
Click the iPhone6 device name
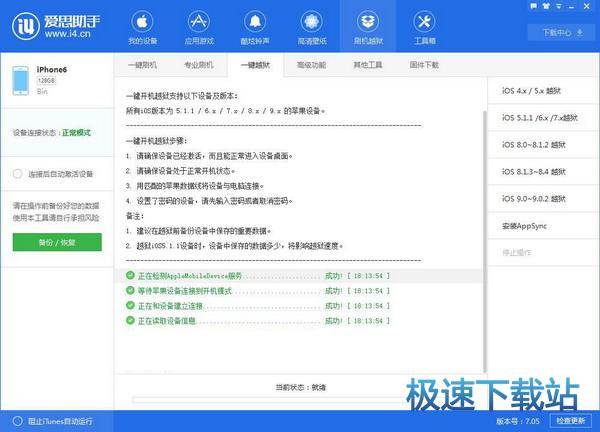pyautogui.click(x=52, y=70)
